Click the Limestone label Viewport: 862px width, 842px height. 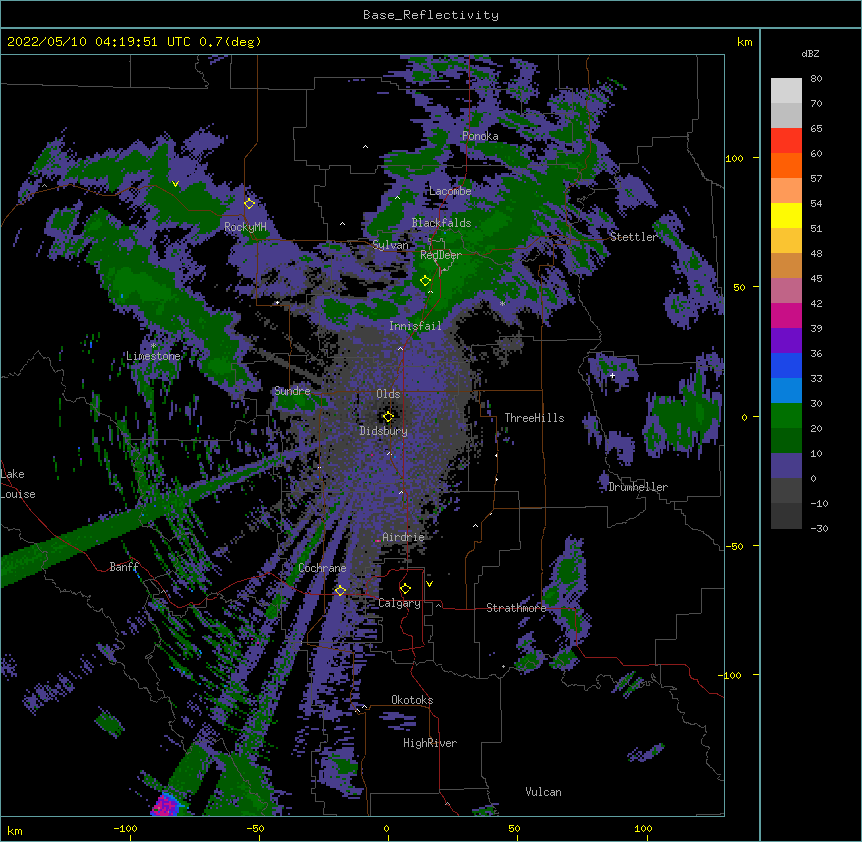tap(153, 356)
